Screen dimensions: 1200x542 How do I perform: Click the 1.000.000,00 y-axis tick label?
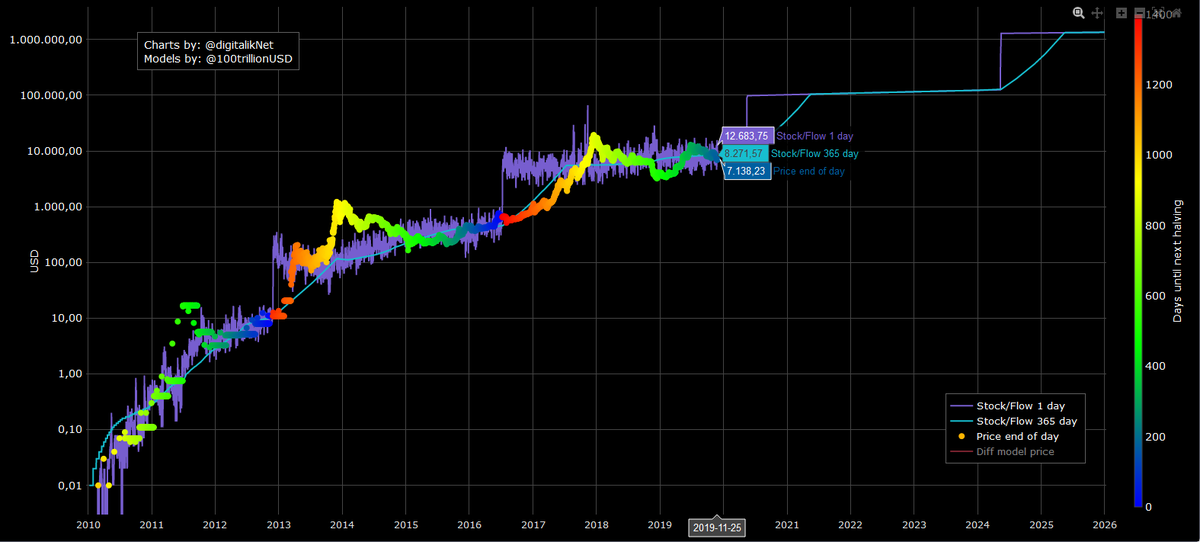(46, 39)
